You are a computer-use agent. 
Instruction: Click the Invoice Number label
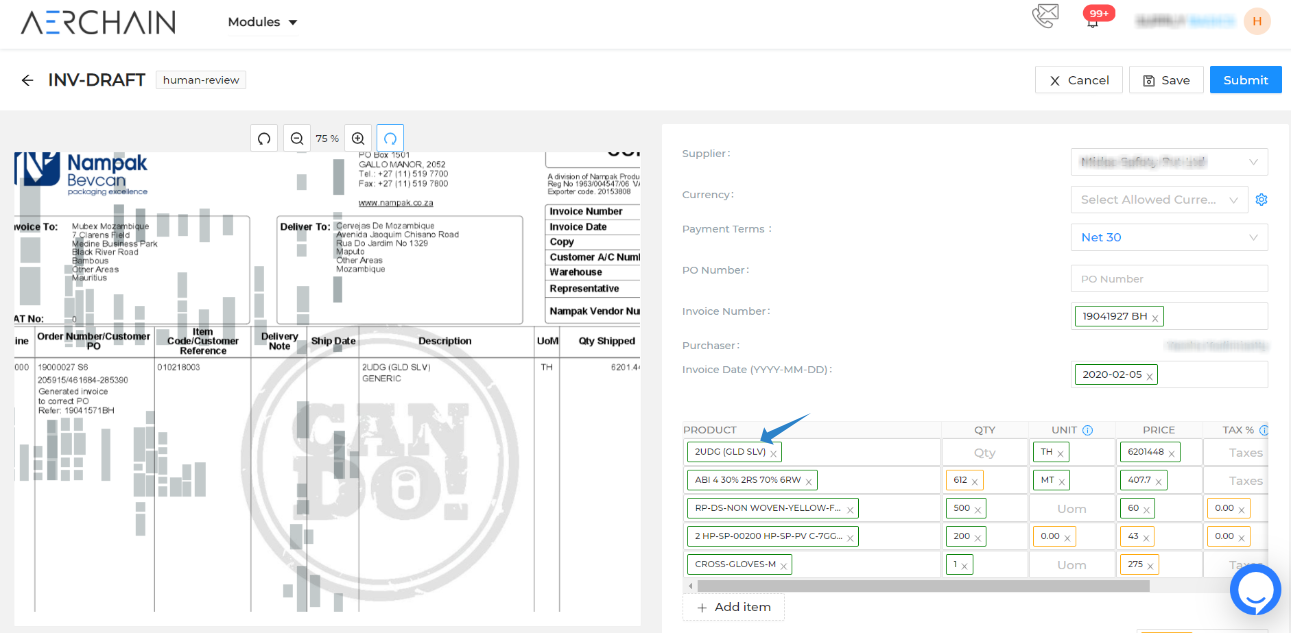pos(726,311)
